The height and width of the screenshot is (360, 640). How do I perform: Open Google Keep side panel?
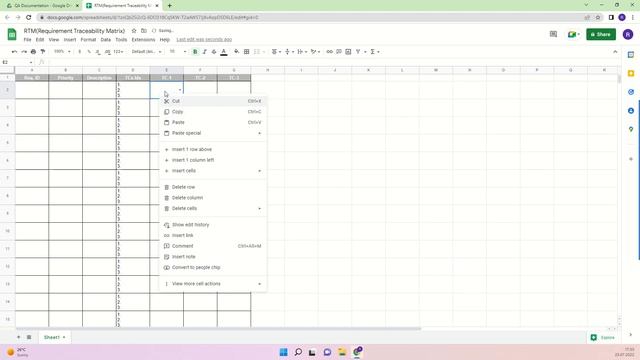pyautogui.click(x=631, y=73)
